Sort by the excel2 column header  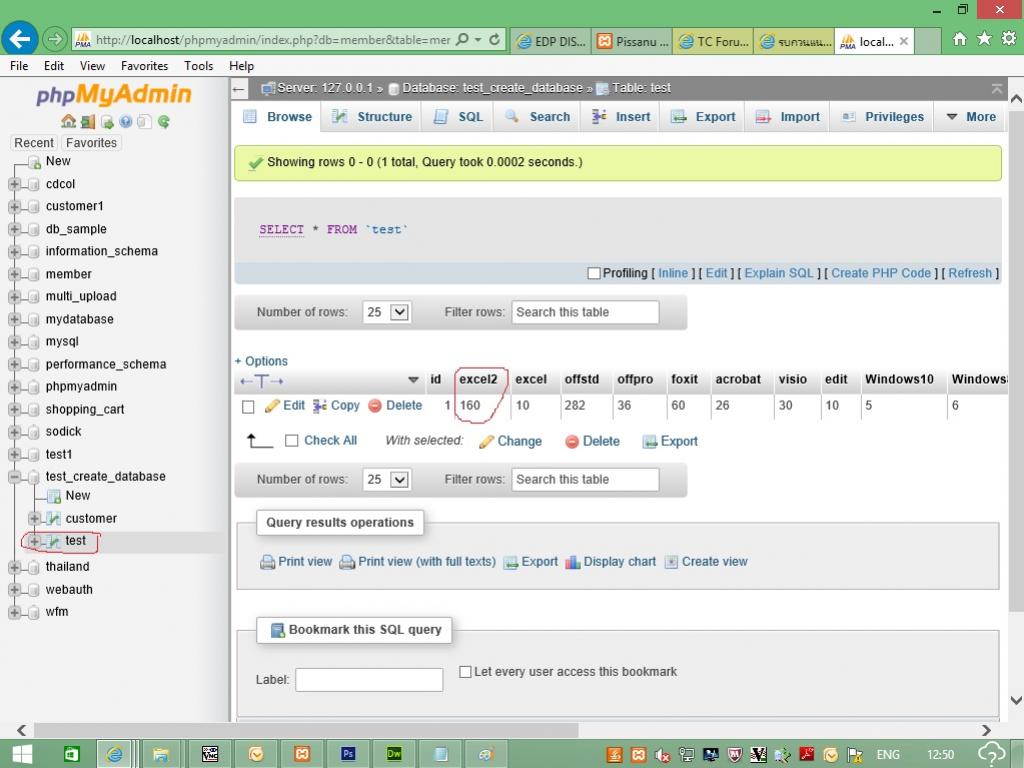click(478, 379)
